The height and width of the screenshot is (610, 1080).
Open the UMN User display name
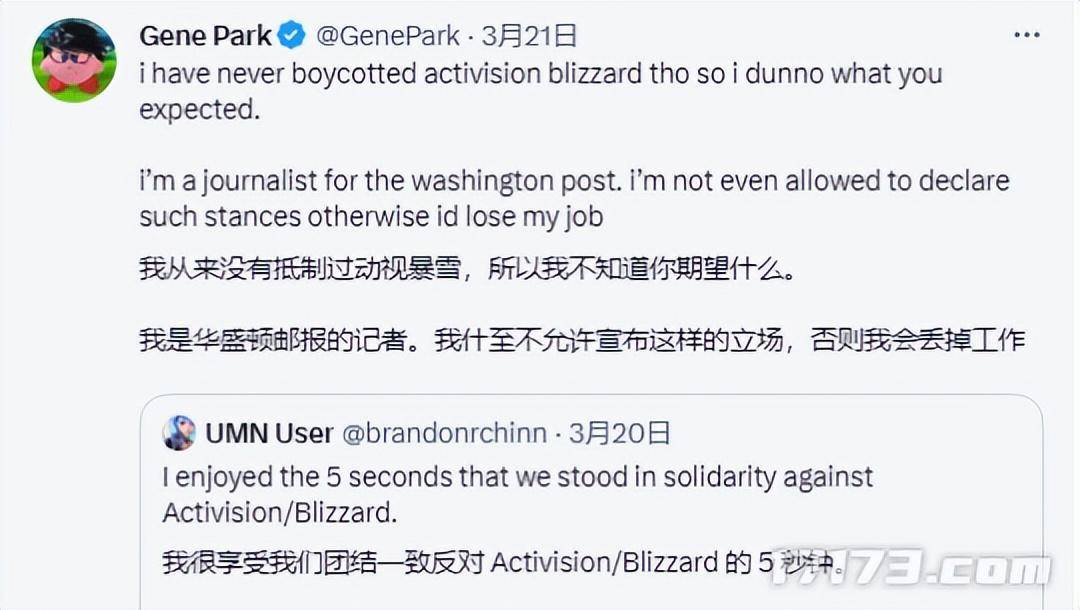point(268,433)
